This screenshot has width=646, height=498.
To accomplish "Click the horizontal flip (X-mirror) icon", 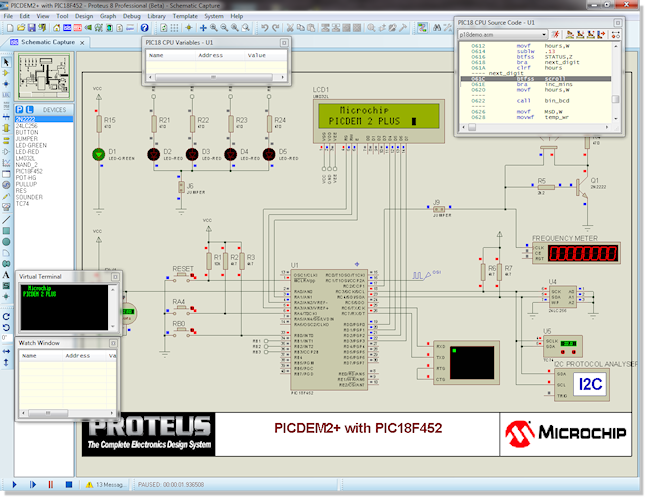I will [6, 351].
